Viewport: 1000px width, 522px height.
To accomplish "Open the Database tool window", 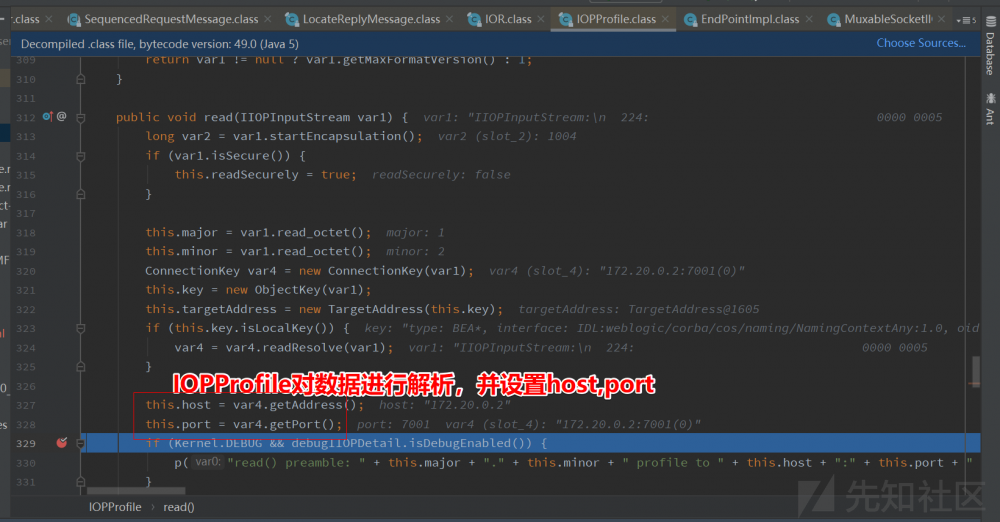I will (990, 48).
